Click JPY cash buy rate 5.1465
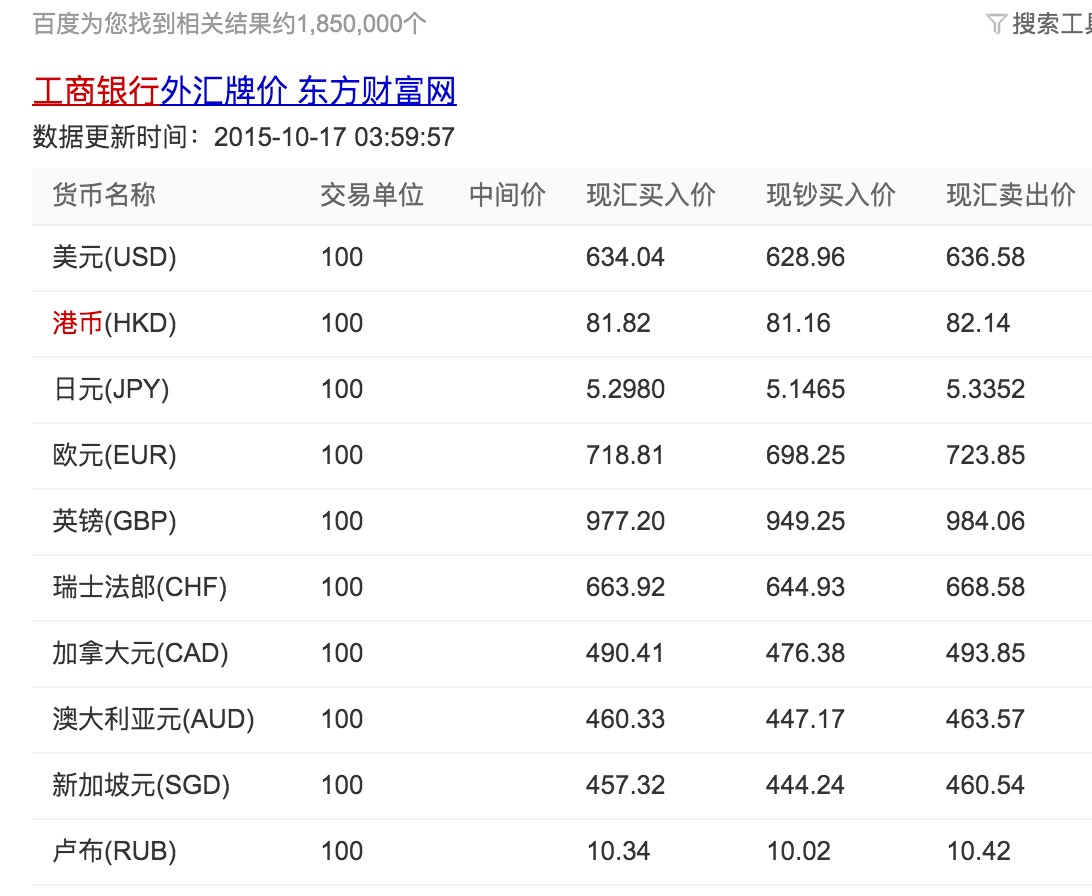The image size is (1092, 896). [x=805, y=390]
